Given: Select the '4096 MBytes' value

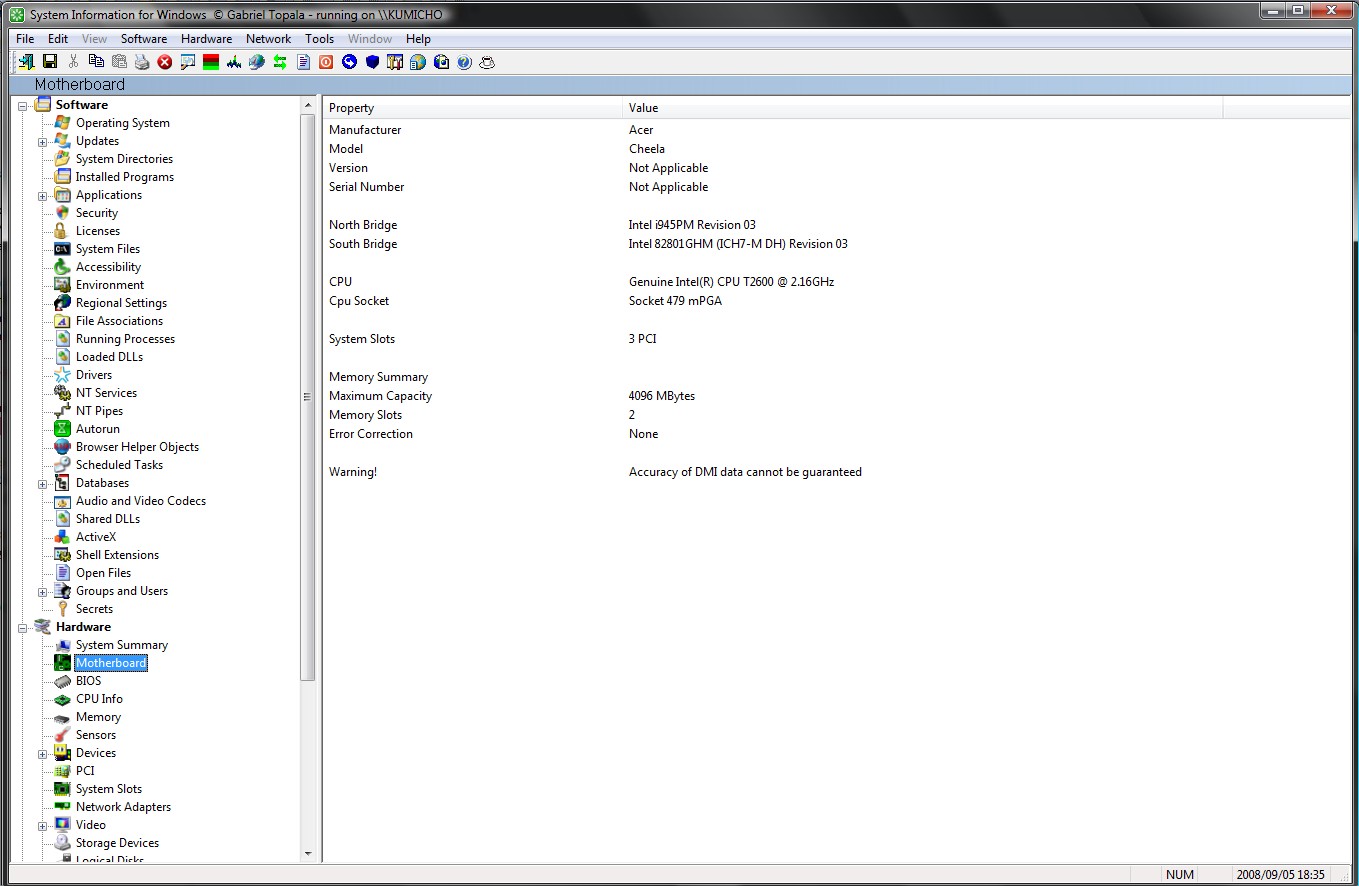Looking at the screenshot, I should 662,396.
